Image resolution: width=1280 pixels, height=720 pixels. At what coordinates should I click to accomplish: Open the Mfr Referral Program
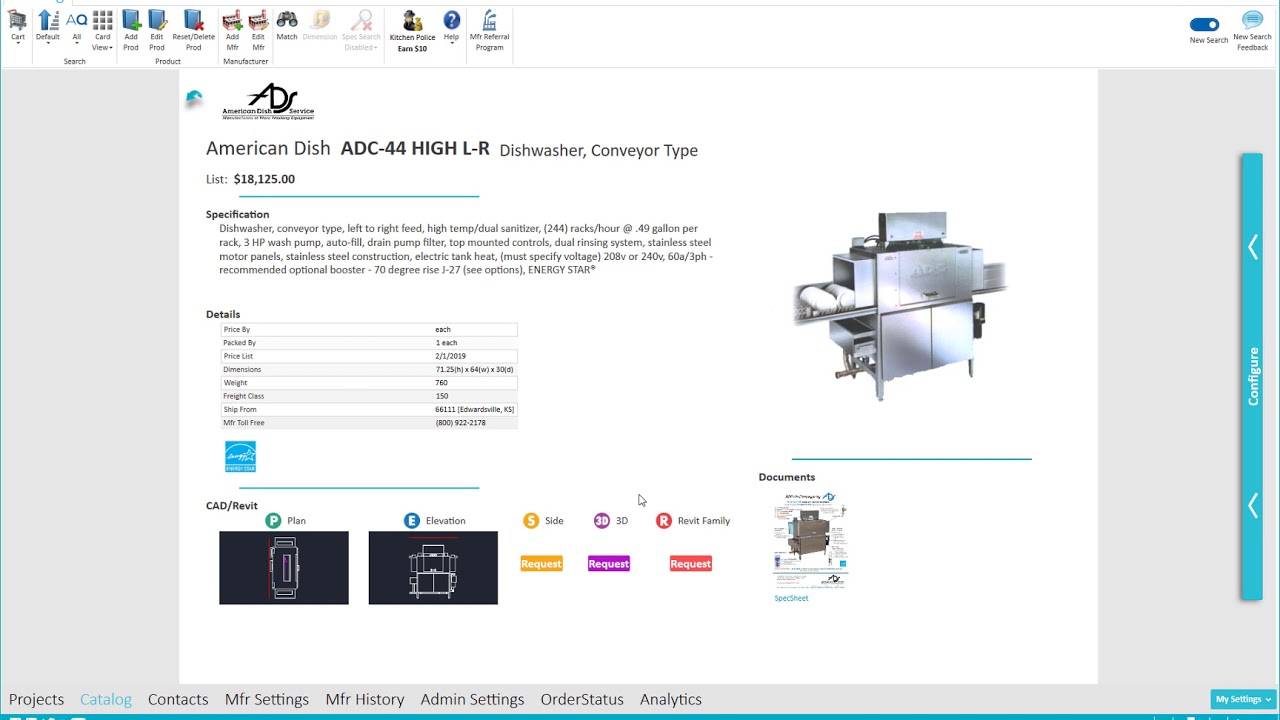(489, 31)
